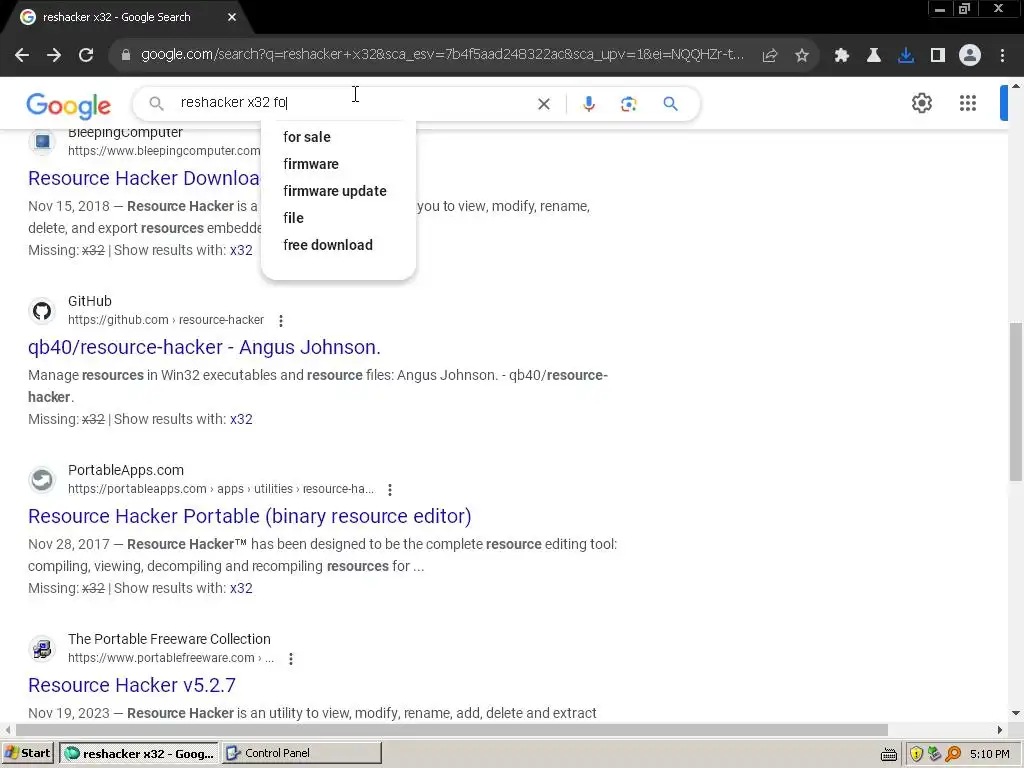Click x32 link under BleepingComputer result
The width and height of the screenshot is (1024, 768).
click(241, 250)
